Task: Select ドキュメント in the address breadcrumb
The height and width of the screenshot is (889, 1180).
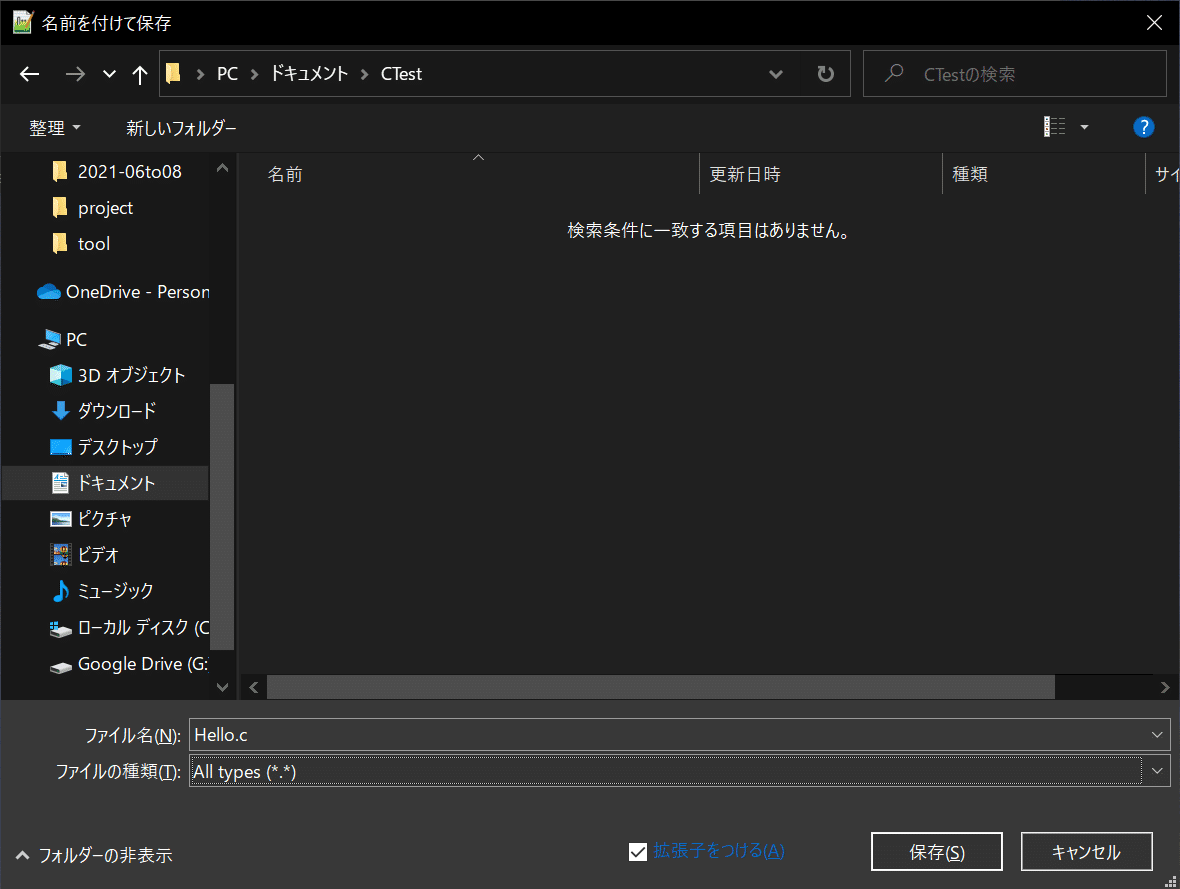Action: click(309, 74)
